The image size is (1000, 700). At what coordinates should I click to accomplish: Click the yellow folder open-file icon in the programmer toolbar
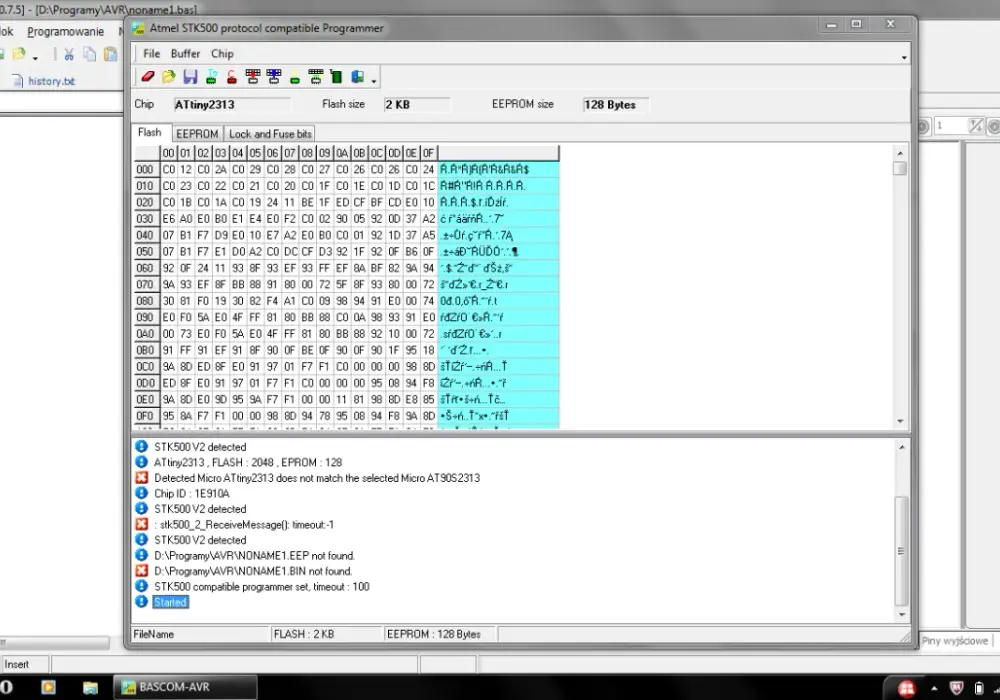click(x=169, y=77)
